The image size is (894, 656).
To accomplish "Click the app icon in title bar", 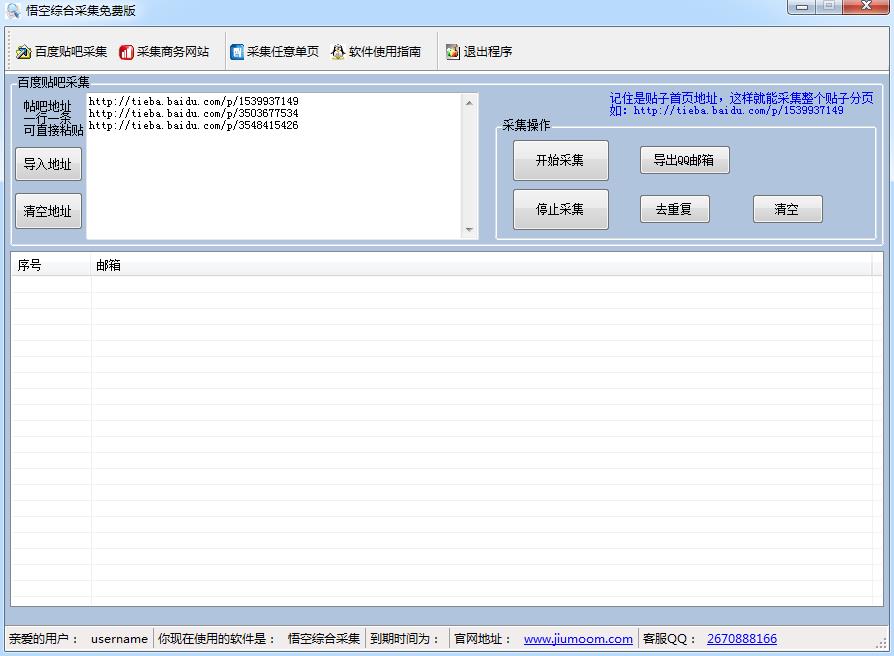I will pyautogui.click(x=13, y=10).
